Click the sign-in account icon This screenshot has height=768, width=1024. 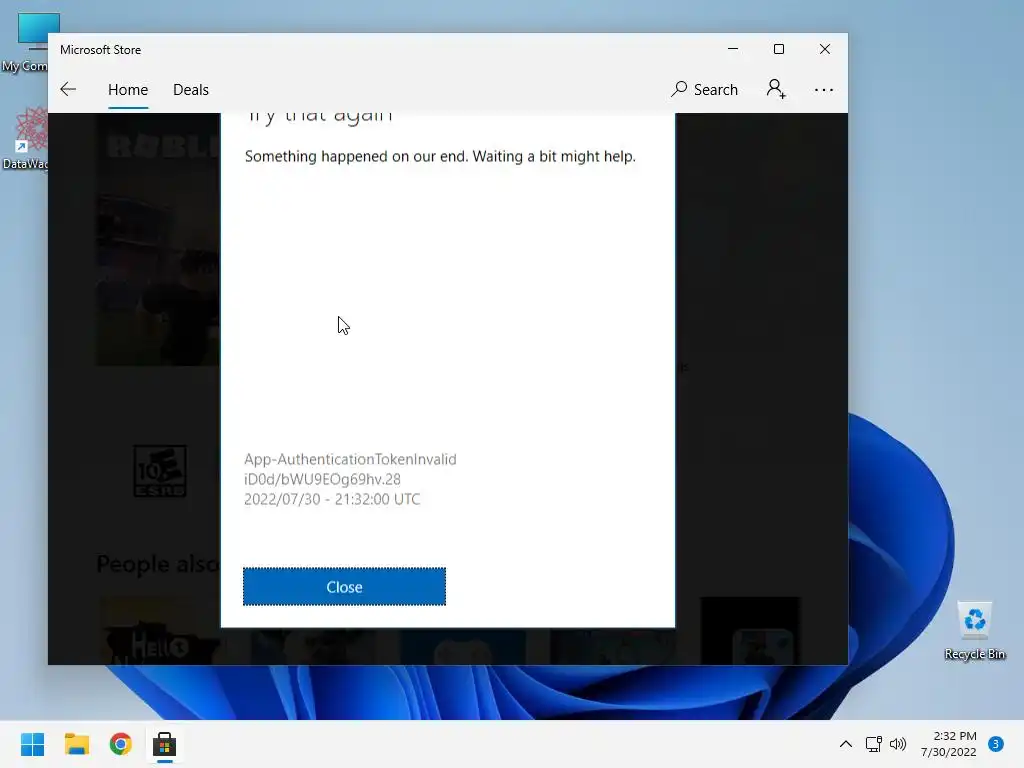pos(776,89)
